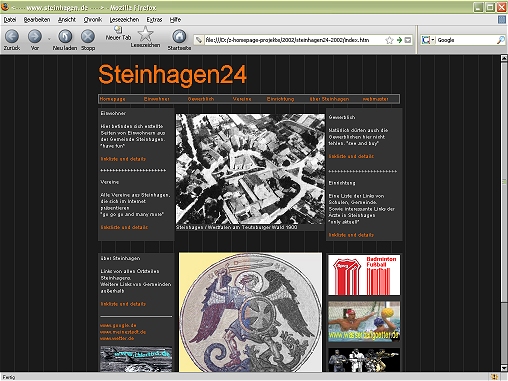Click the Badminton Fußball banner image

(x=364, y=275)
